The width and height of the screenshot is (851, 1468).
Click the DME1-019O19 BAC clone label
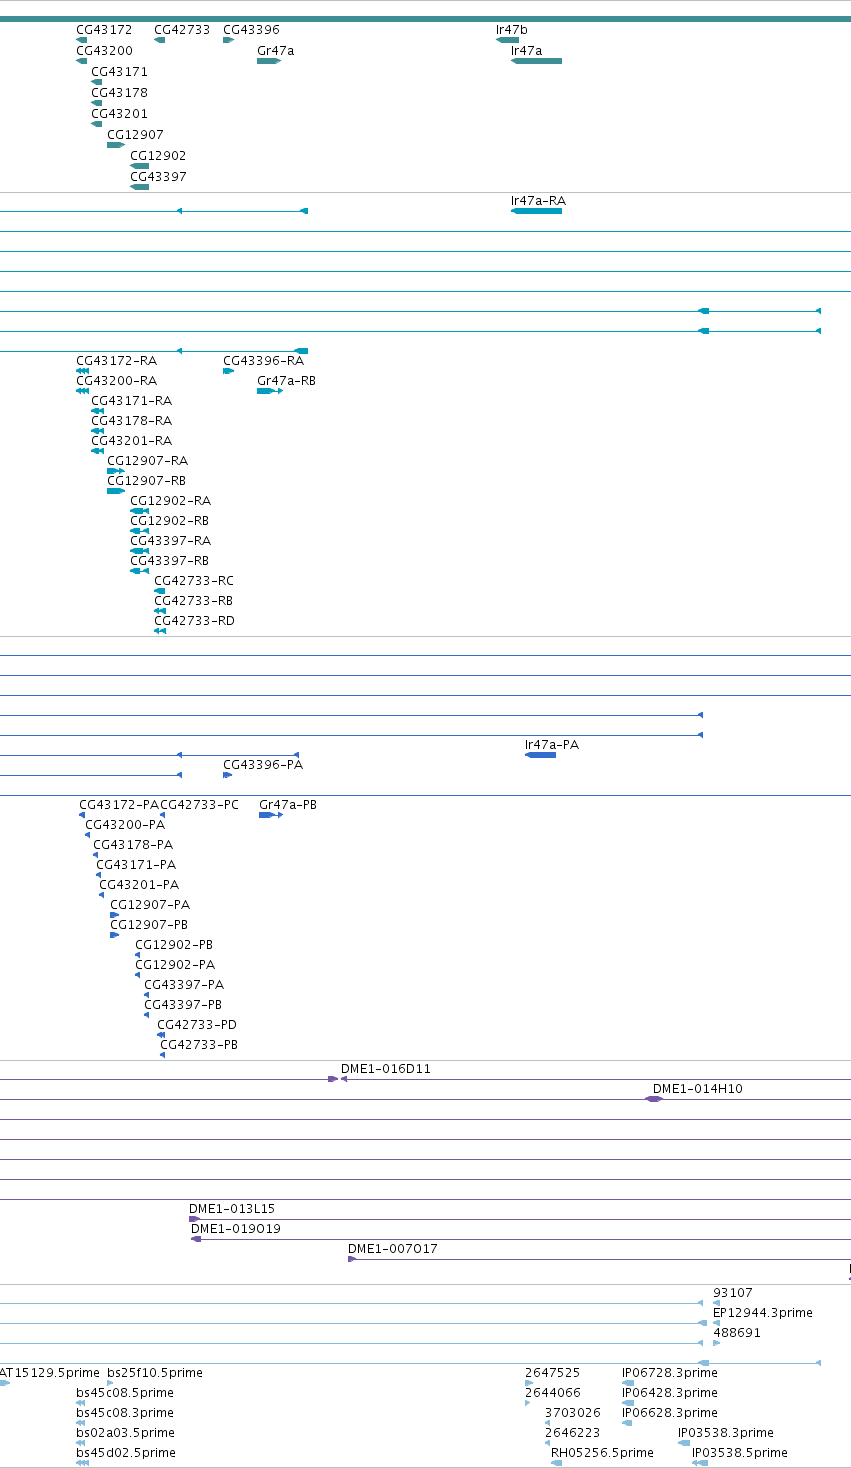[x=236, y=1229]
